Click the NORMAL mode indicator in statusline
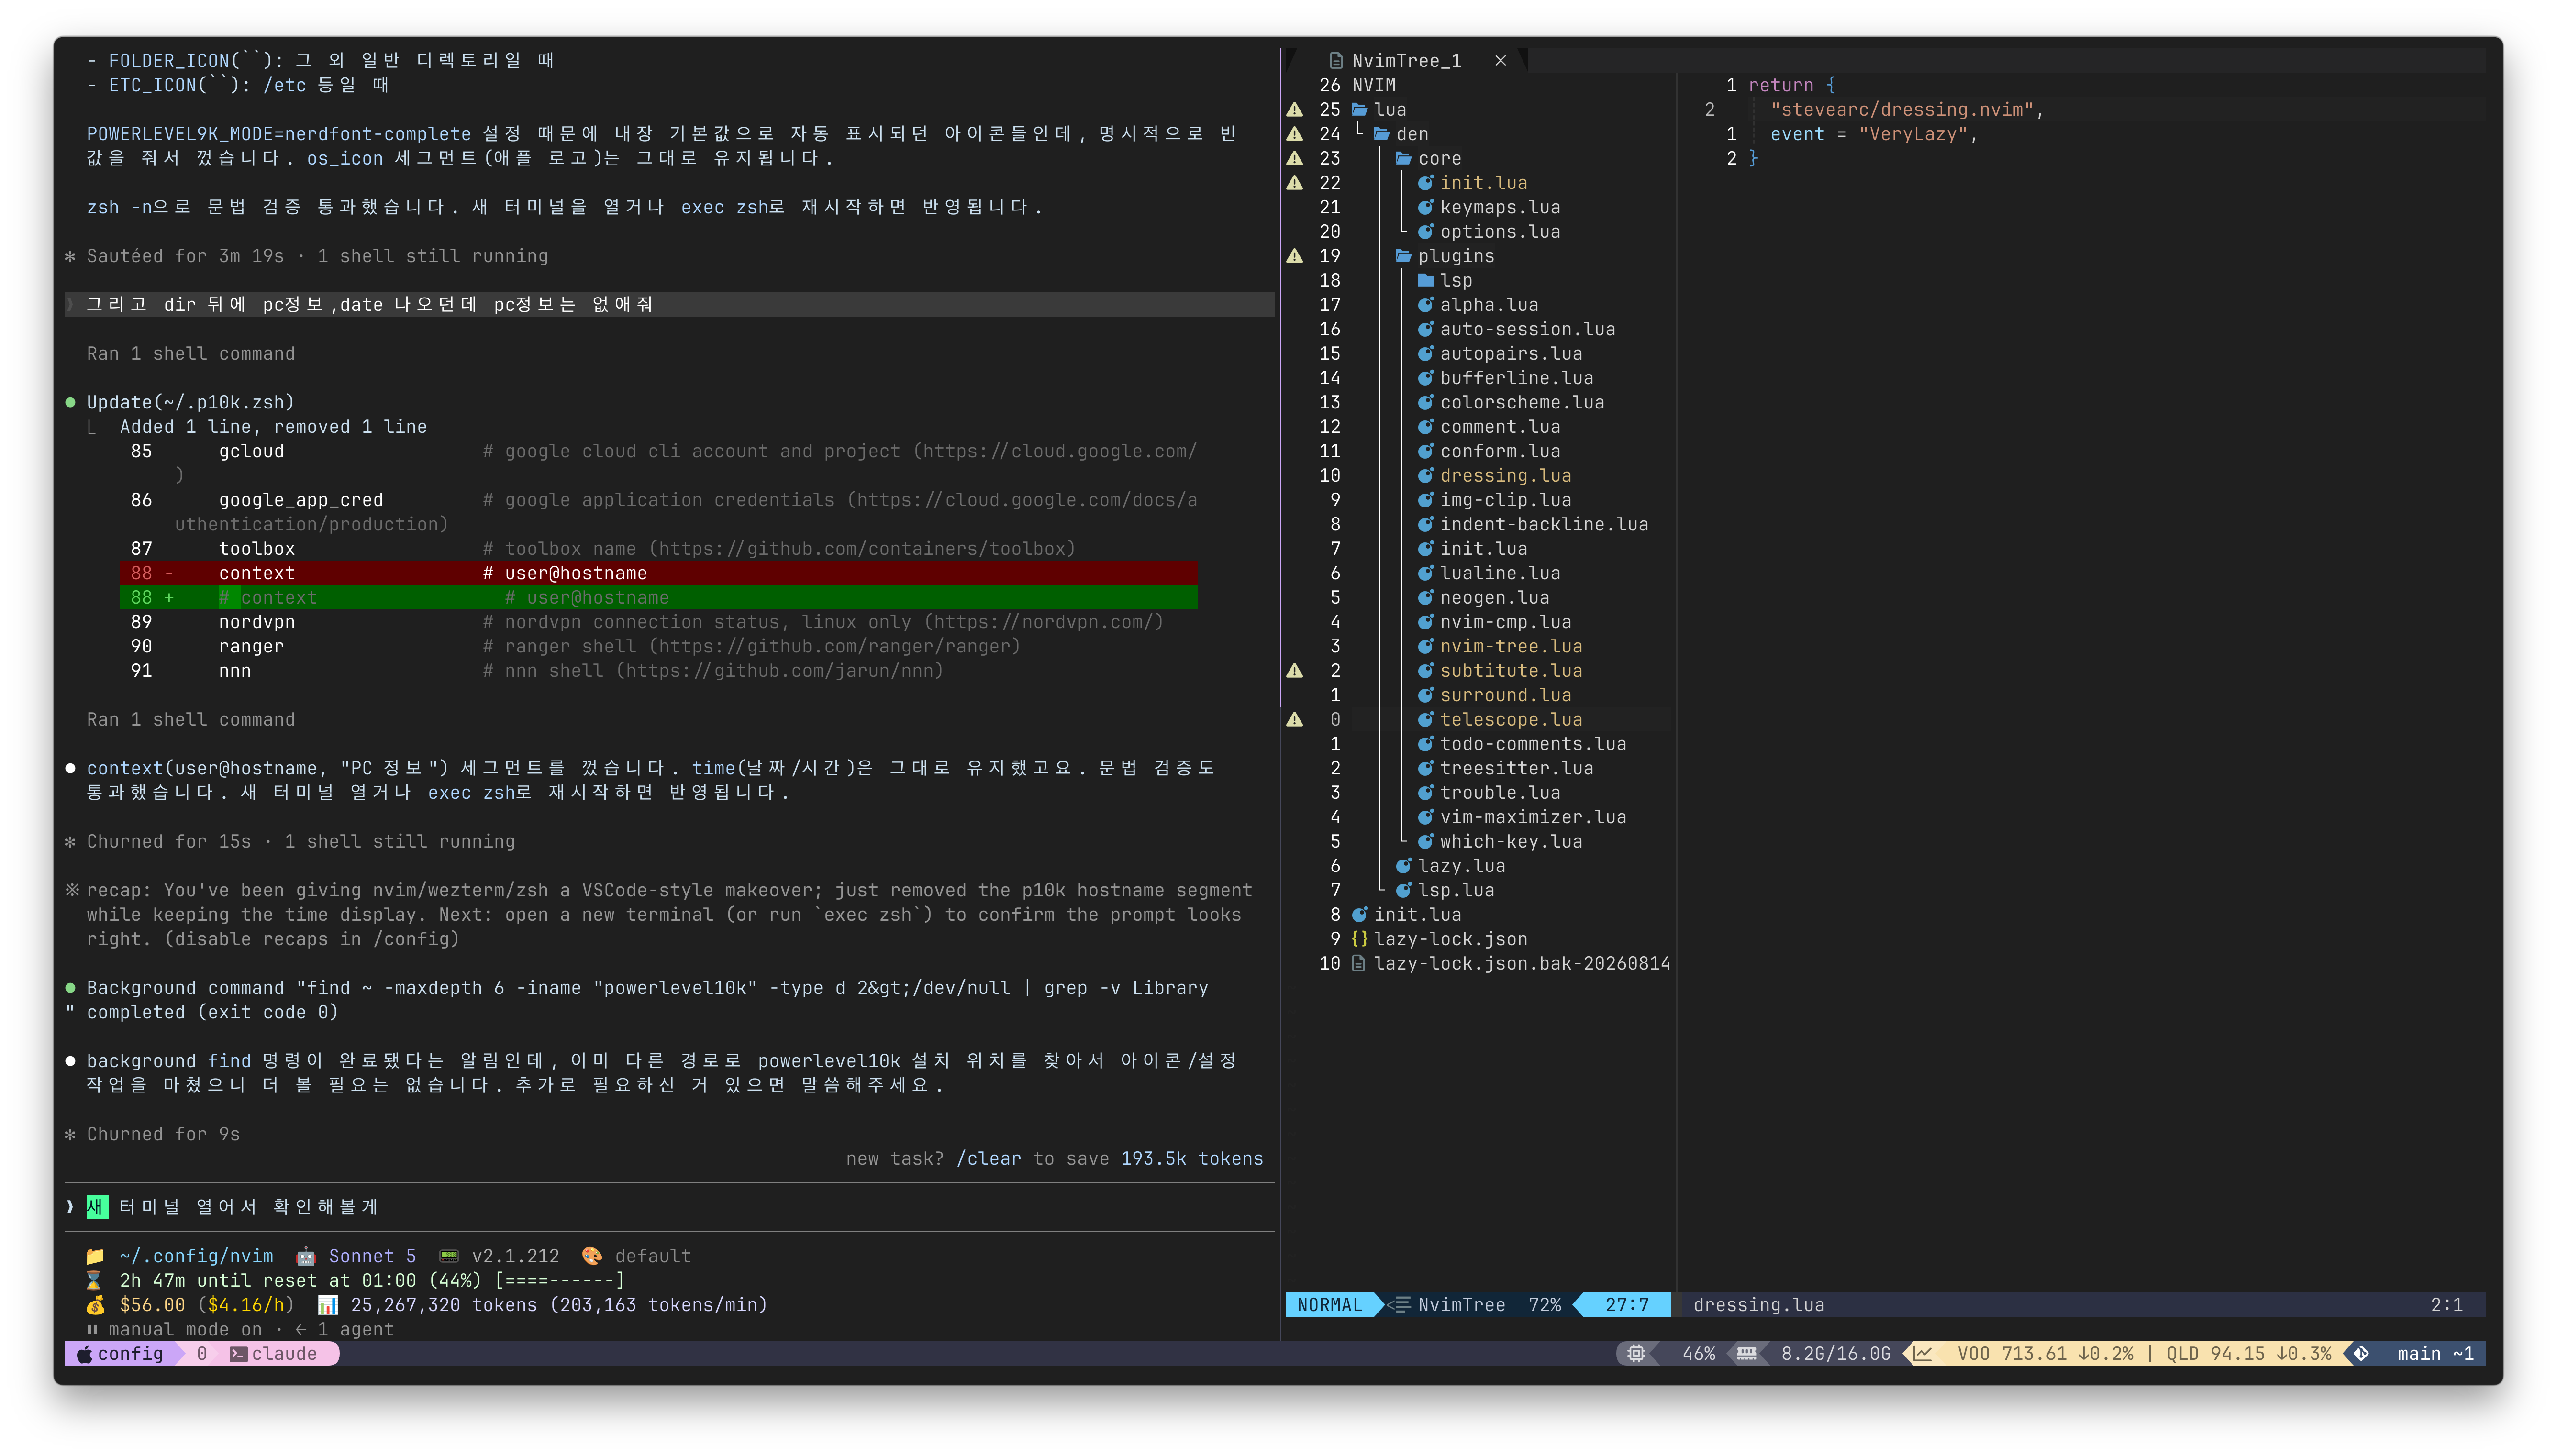The height and width of the screenshot is (1456, 2557). pos(1329,1305)
